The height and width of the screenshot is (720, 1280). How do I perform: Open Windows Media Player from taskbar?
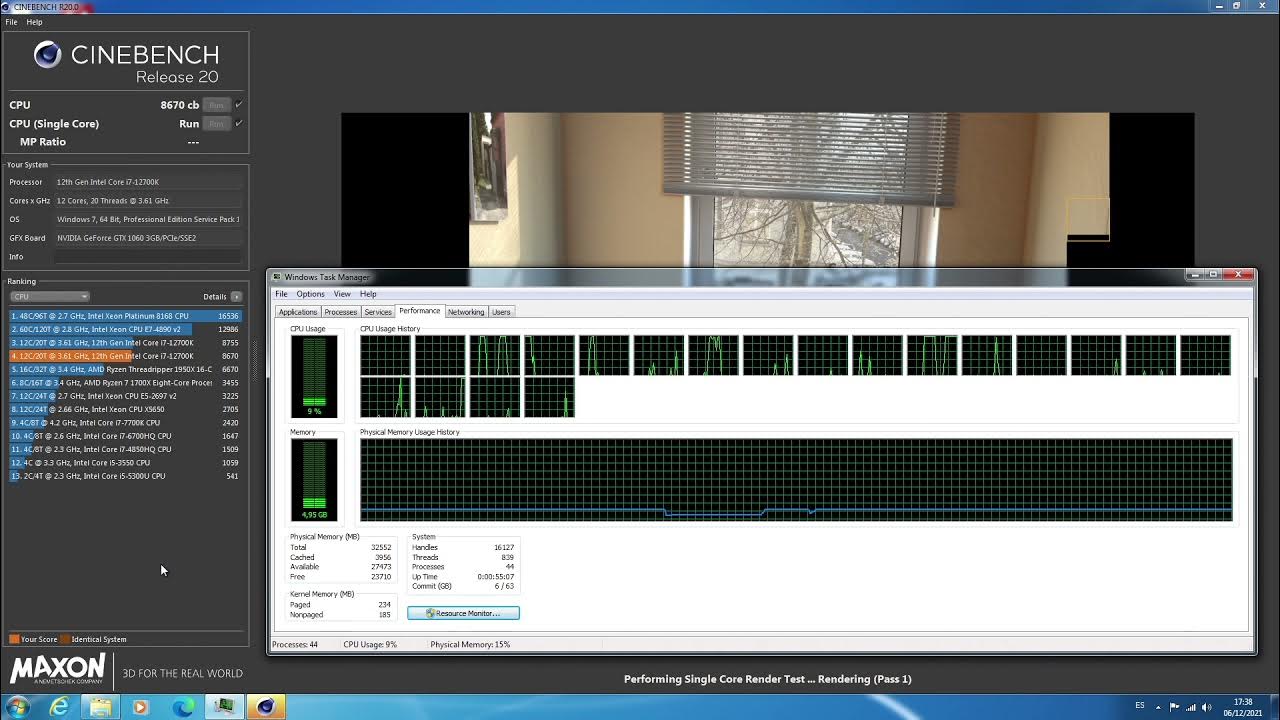coord(140,707)
